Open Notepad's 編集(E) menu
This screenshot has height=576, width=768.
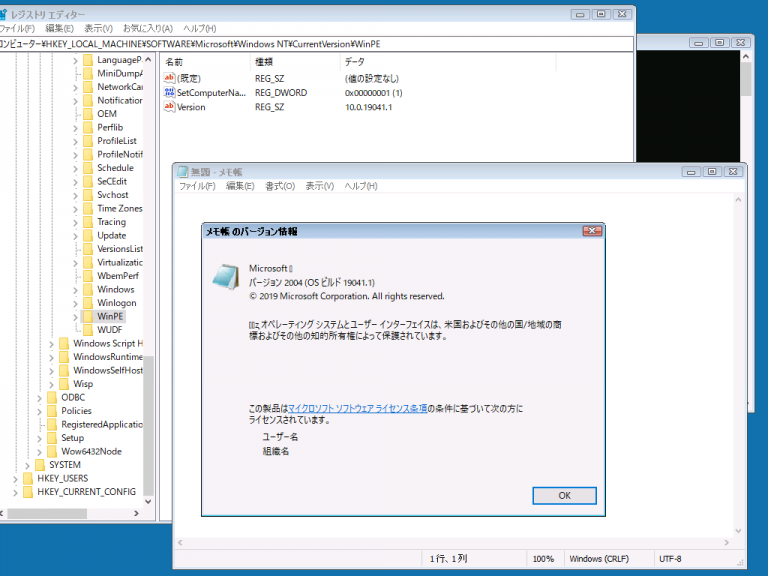240,186
